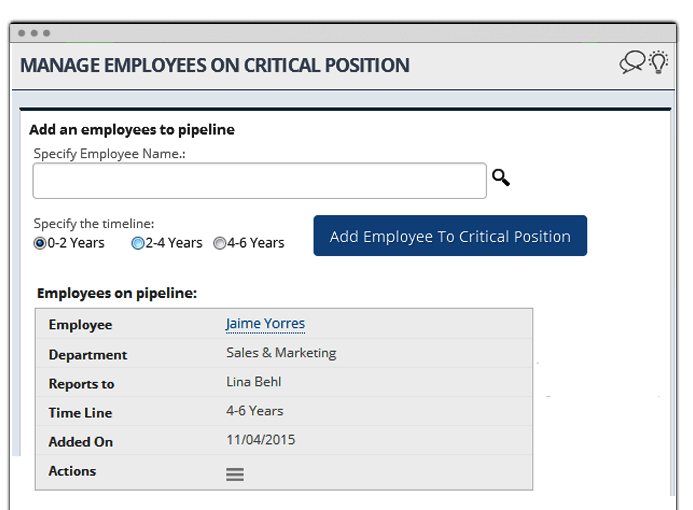
Task: Click the Employees on pipeline heading
Action: 117,293
